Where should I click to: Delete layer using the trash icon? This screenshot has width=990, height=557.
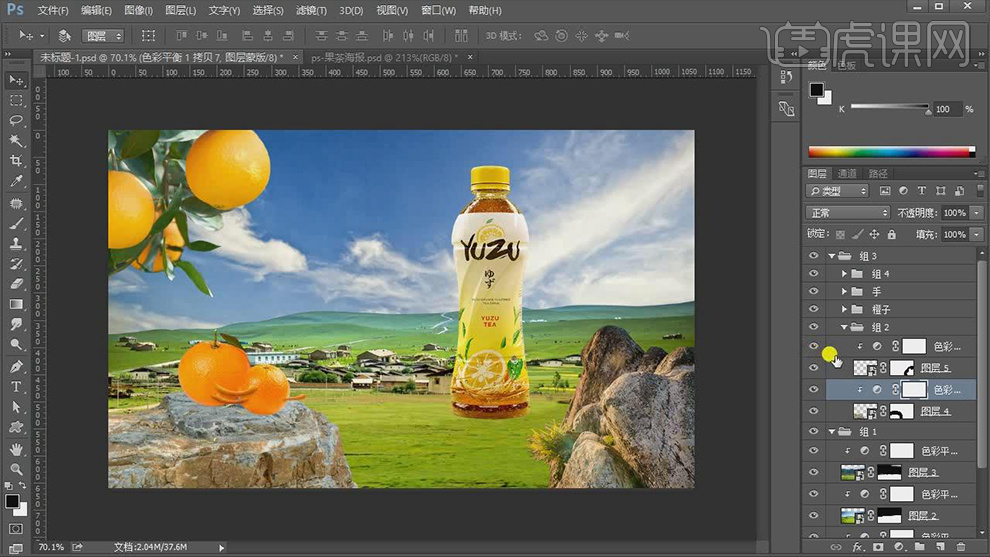coord(961,547)
